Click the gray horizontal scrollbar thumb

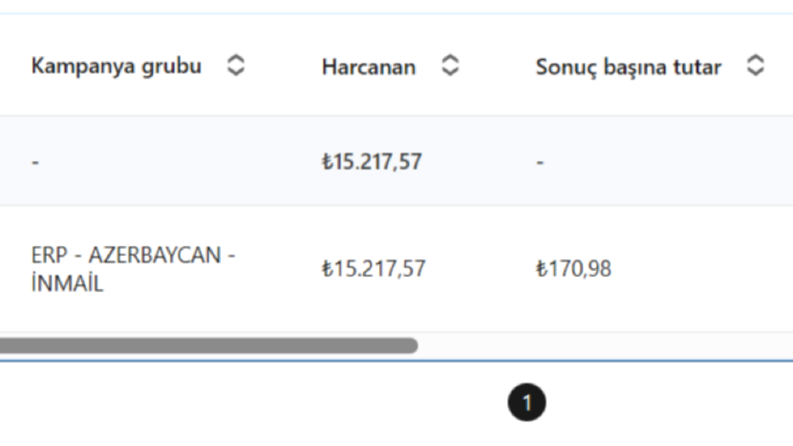[208, 346]
